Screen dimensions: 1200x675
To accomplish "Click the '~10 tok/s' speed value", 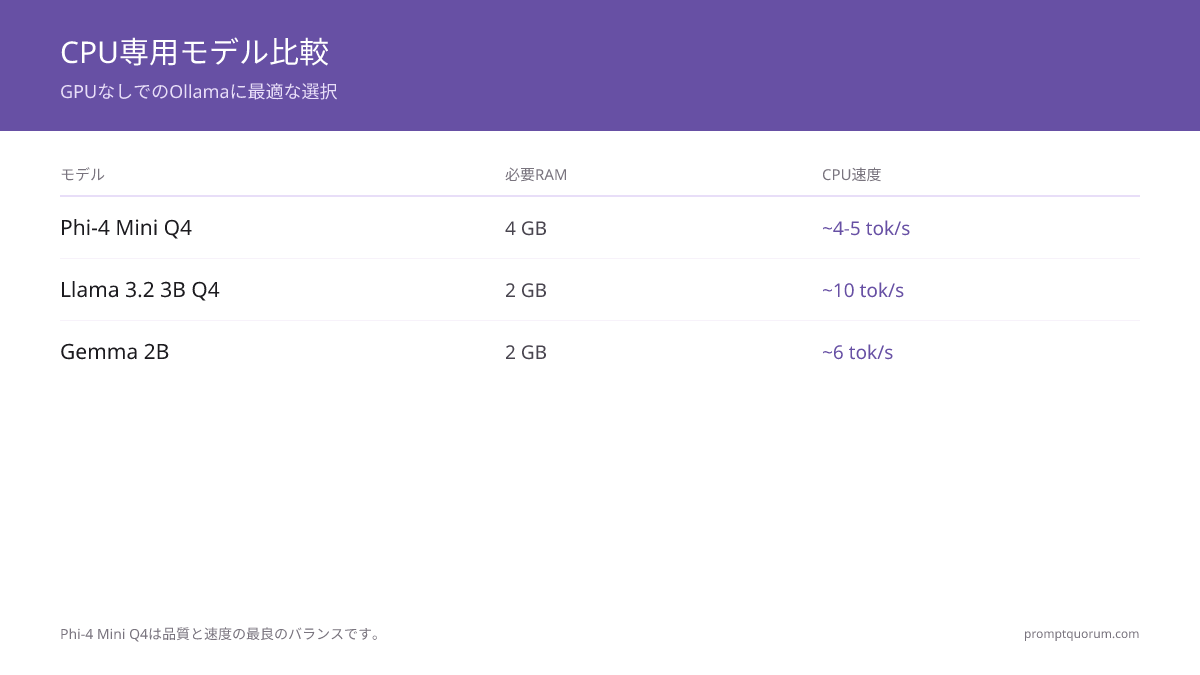I will click(863, 290).
